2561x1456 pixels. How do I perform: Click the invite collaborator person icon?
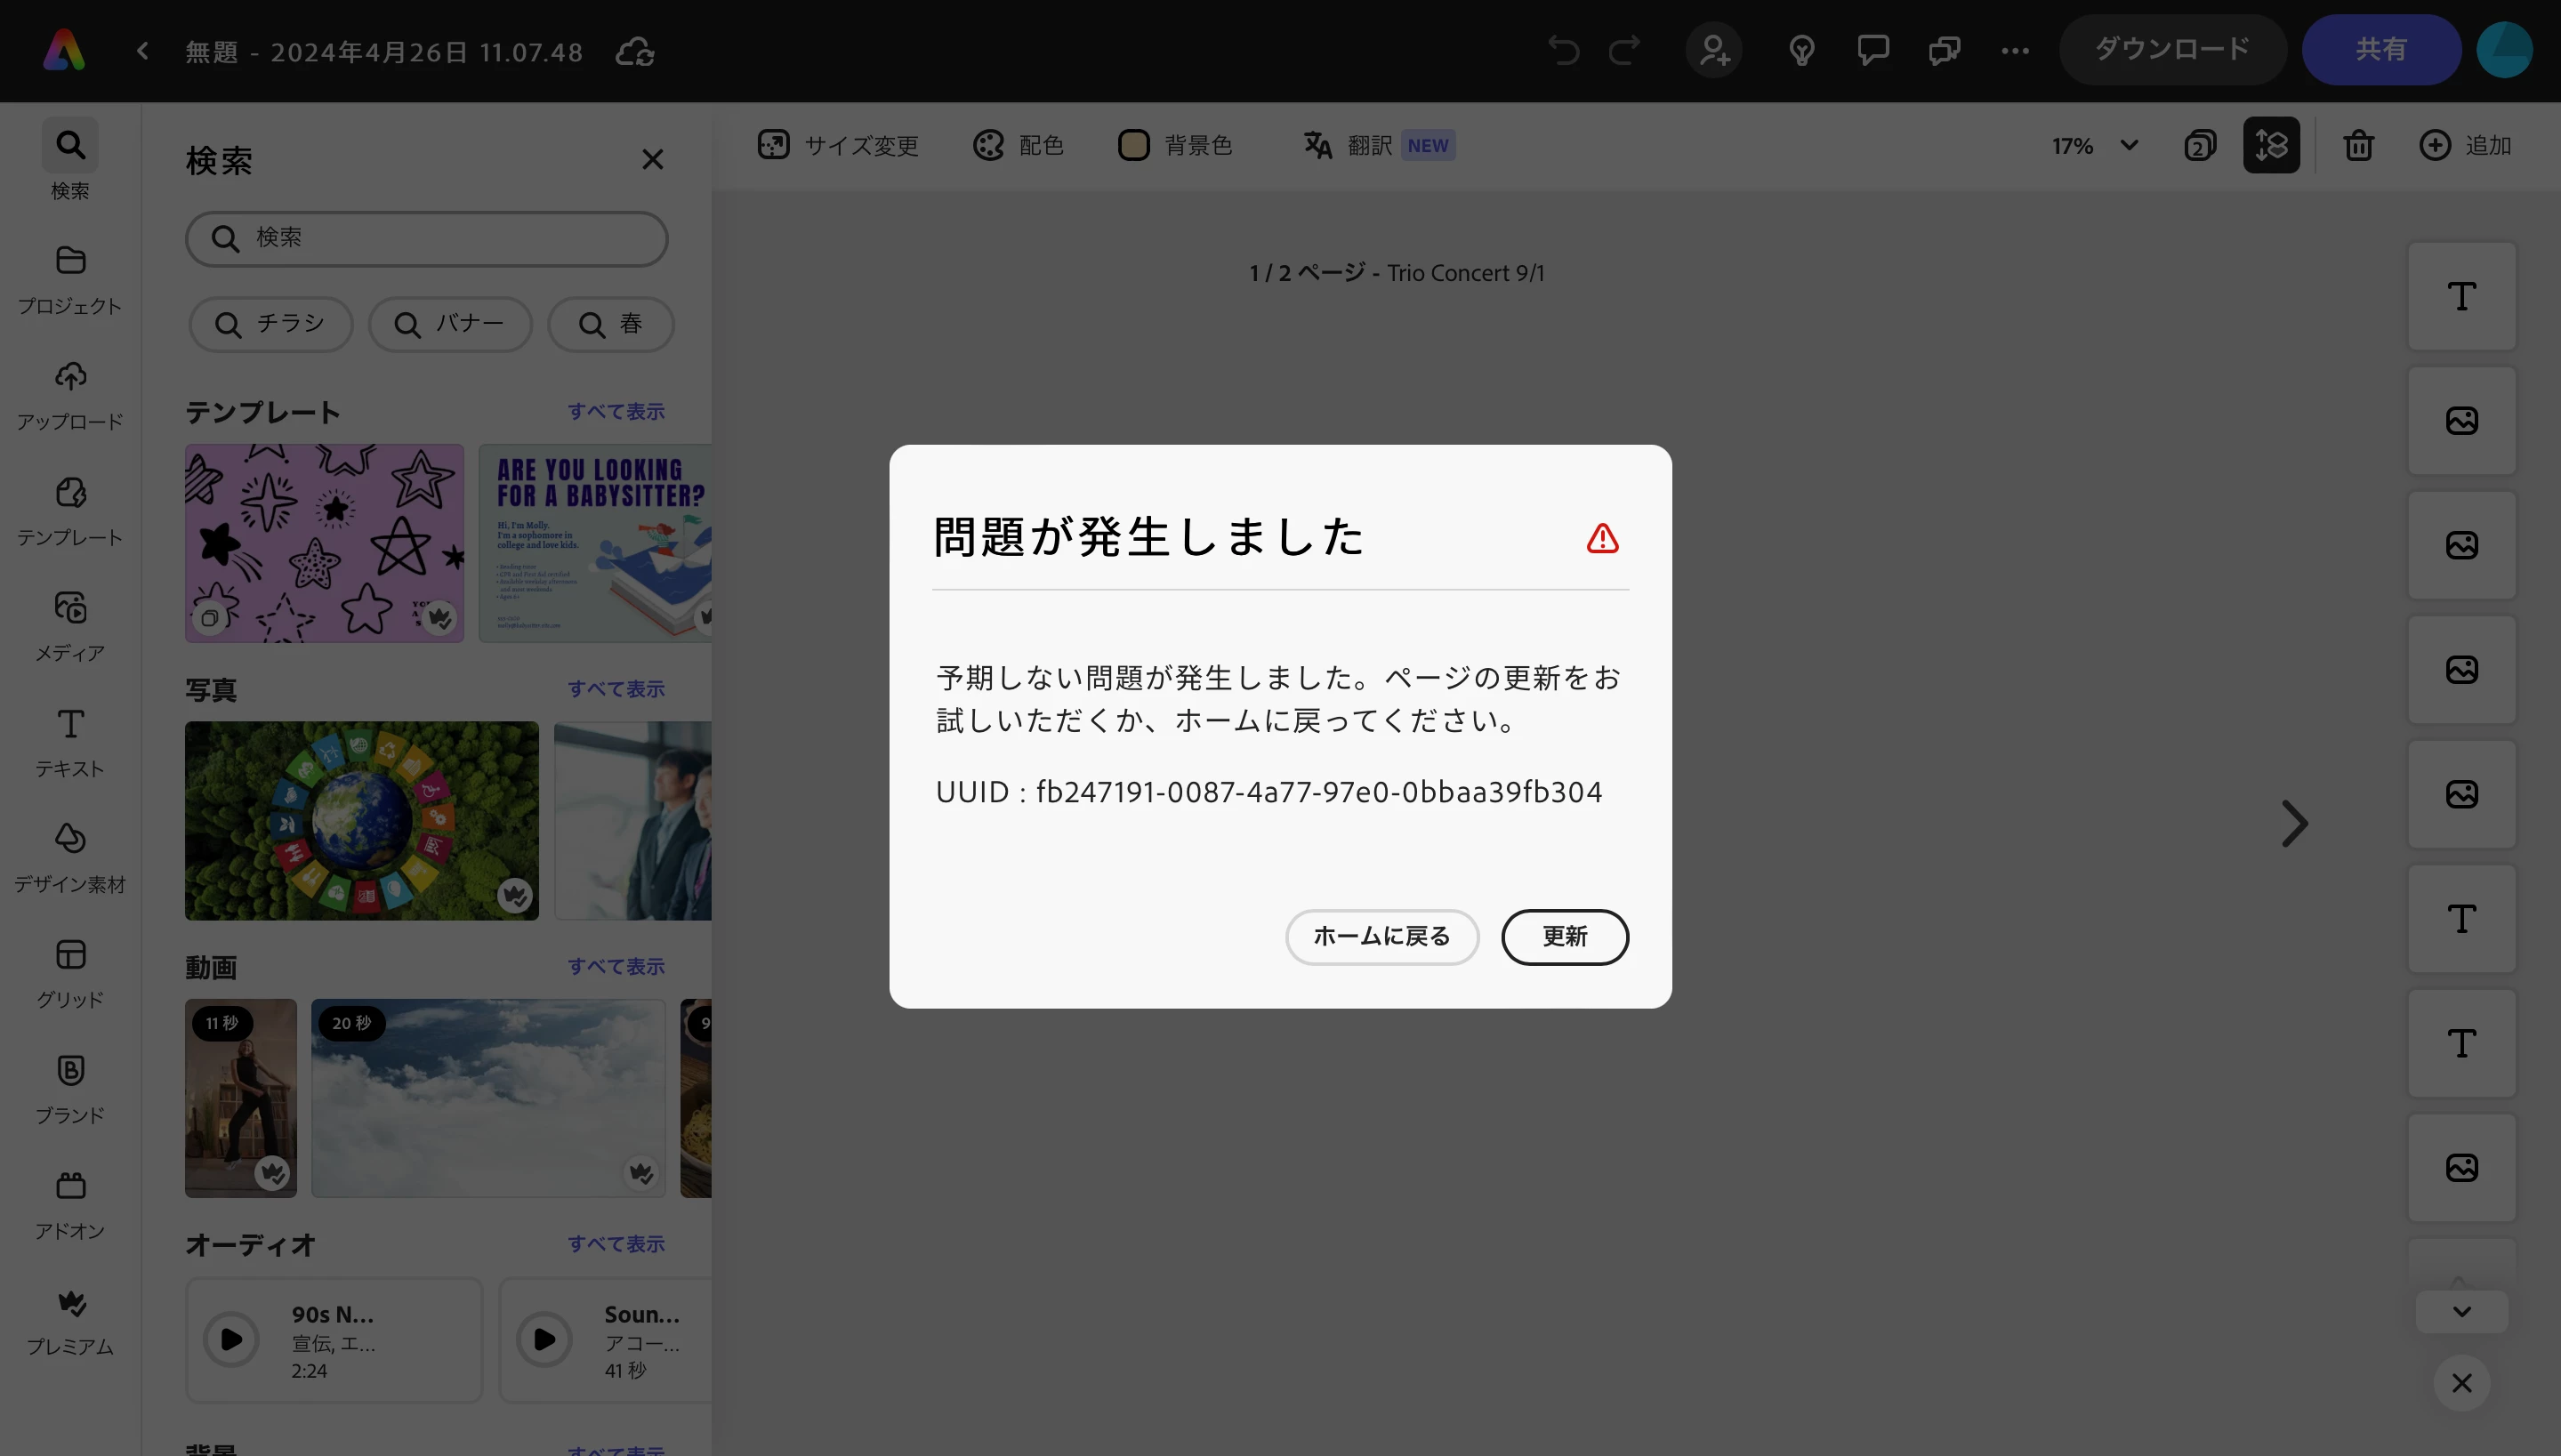1714,50
